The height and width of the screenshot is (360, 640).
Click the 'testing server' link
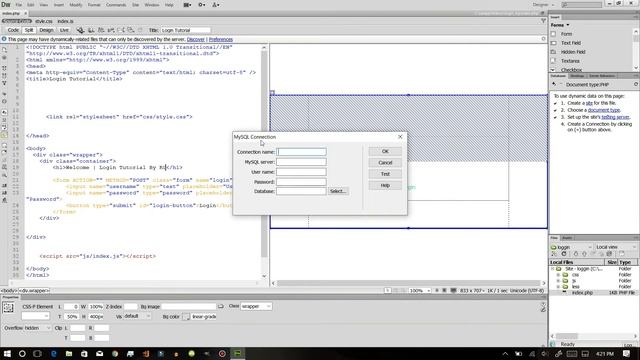(x=615, y=117)
